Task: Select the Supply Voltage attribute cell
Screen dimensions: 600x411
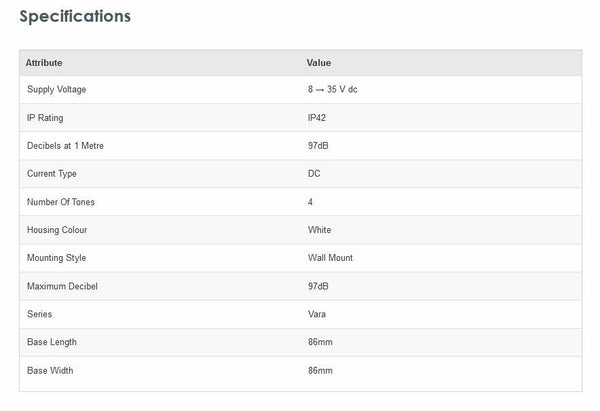Action: pyautogui.click(x=57, y=90)
